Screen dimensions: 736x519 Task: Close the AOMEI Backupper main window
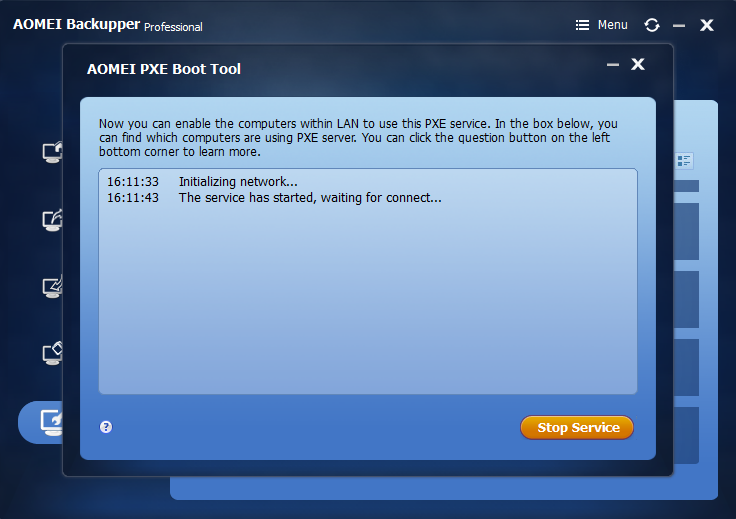click(x=707, y=25)
